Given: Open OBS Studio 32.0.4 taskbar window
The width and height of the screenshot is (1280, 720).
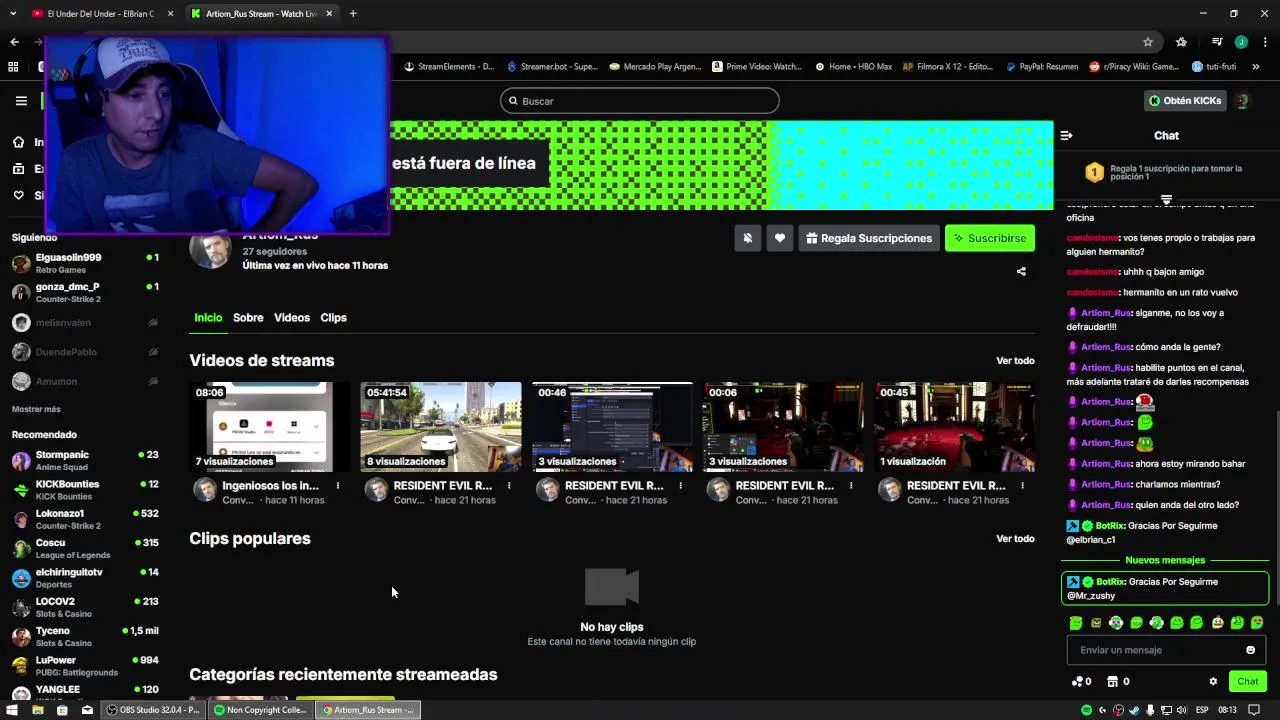Looking at the screenshot, I should (x=153, y=710).
